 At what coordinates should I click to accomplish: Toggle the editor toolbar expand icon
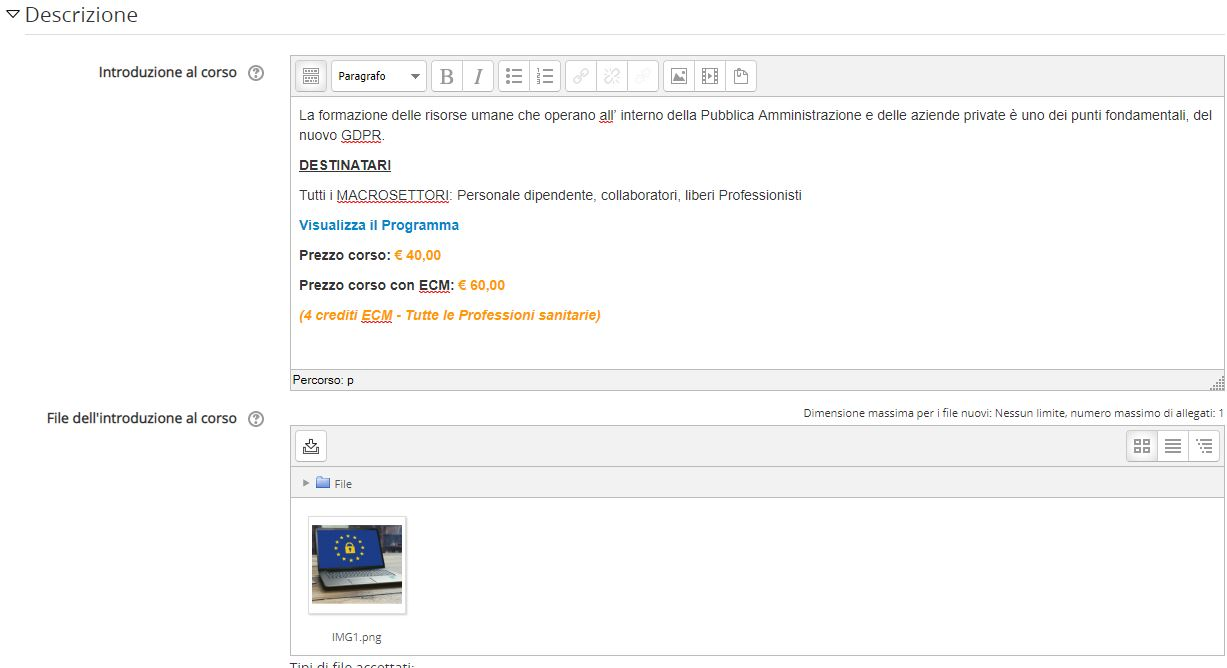(x=310, y=76)
